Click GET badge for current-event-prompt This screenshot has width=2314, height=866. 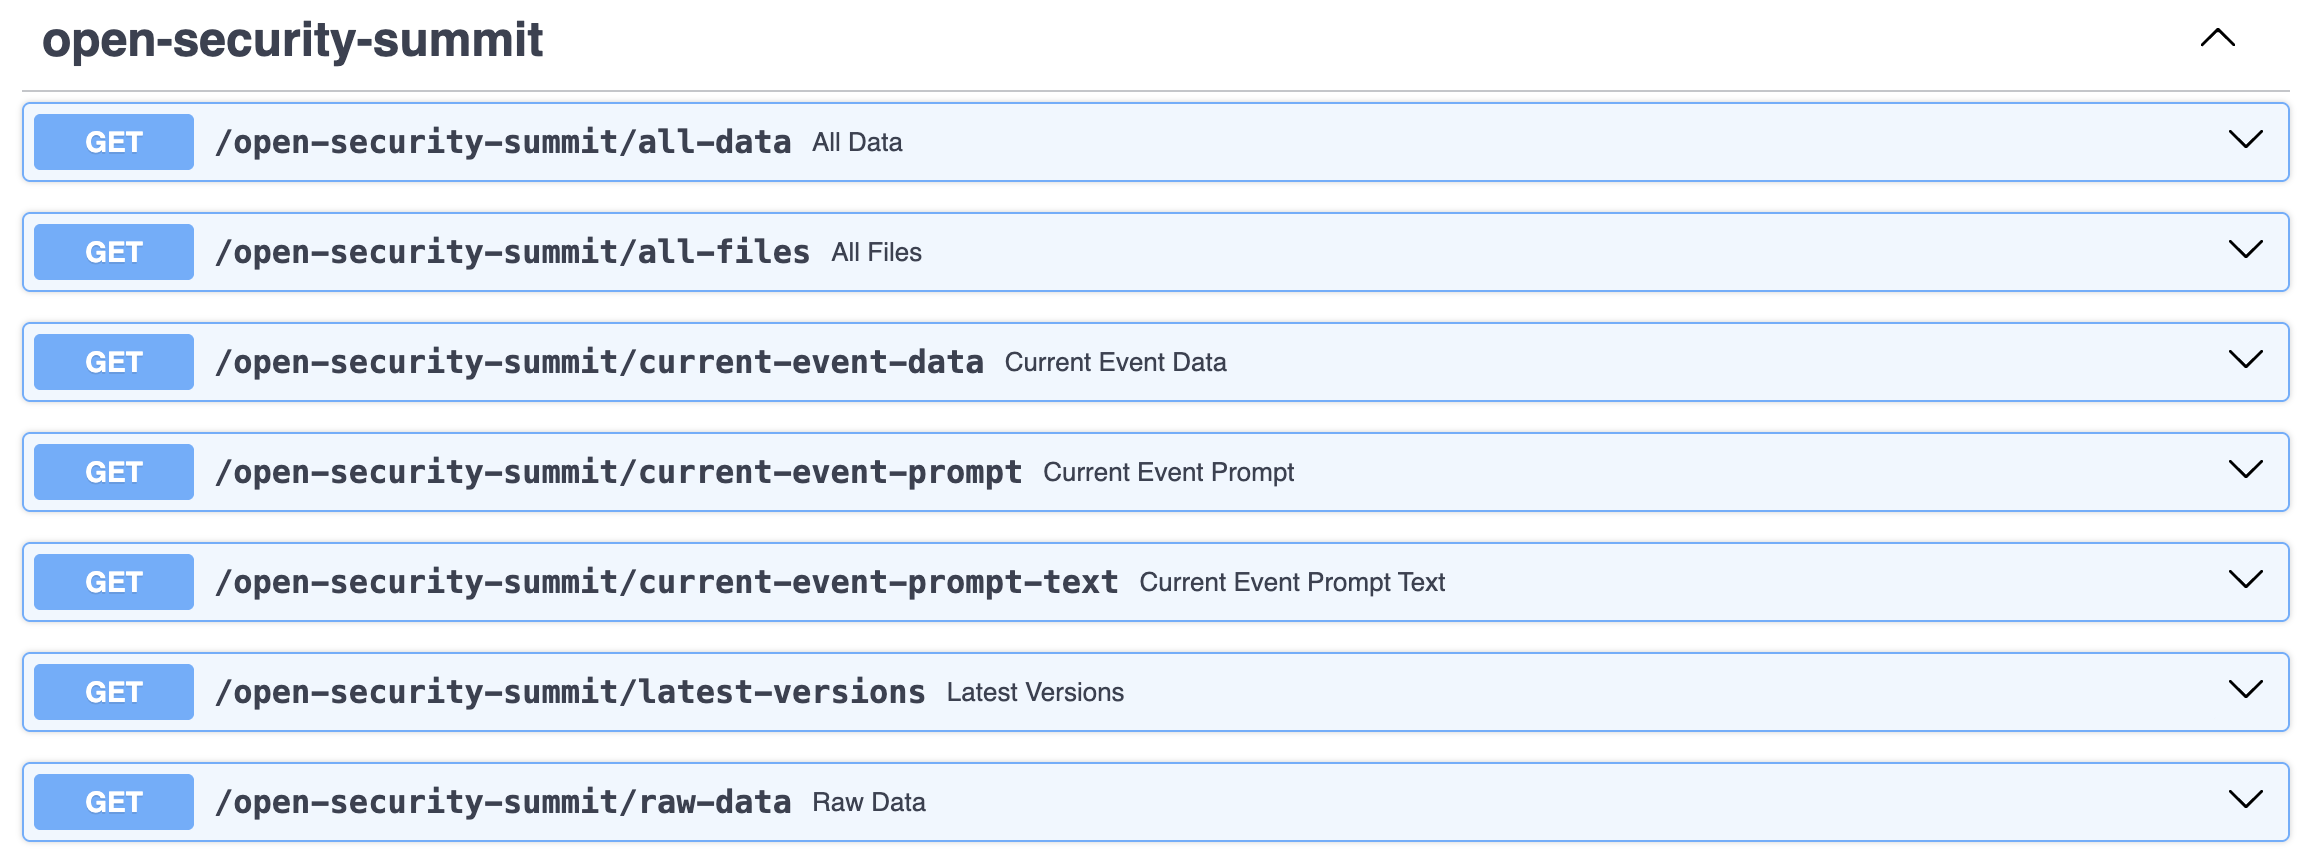[x=114, y=472]
